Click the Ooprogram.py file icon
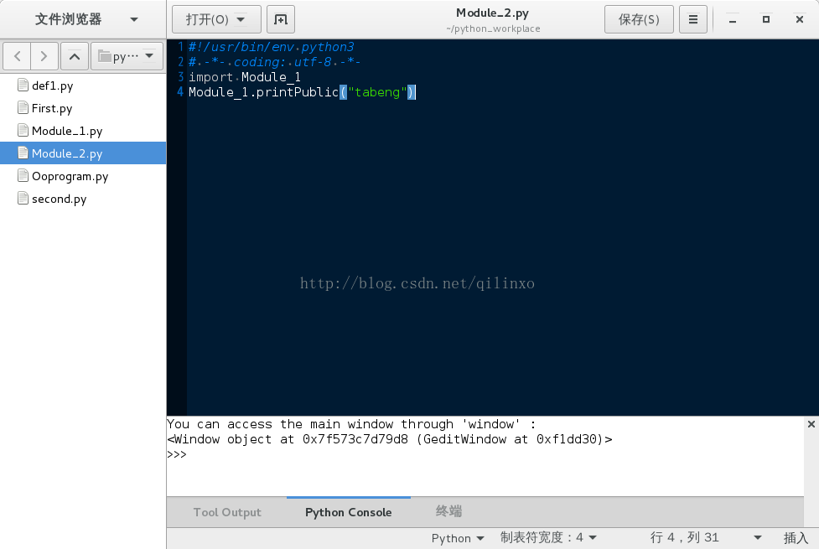The height and width of the screenshot is (549, 819). point(23,176)
